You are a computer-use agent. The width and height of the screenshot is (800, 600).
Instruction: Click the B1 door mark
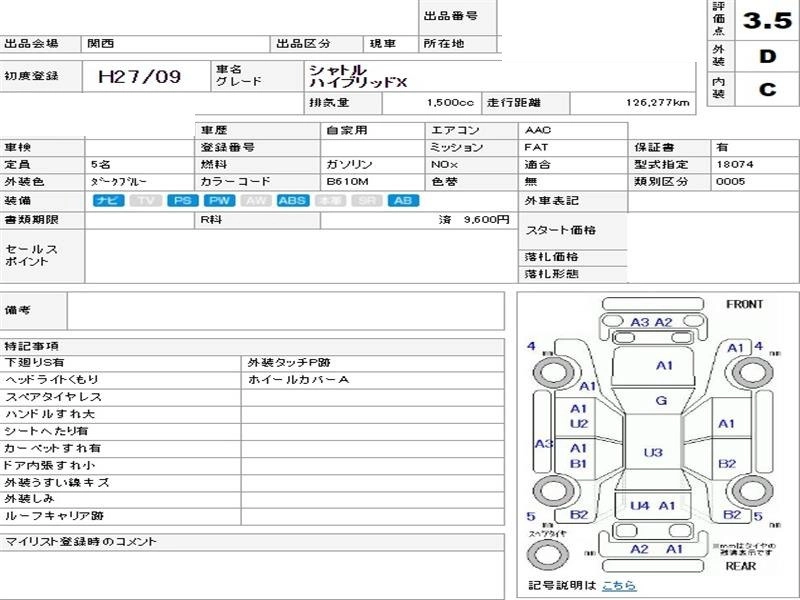tap(578, 463)
